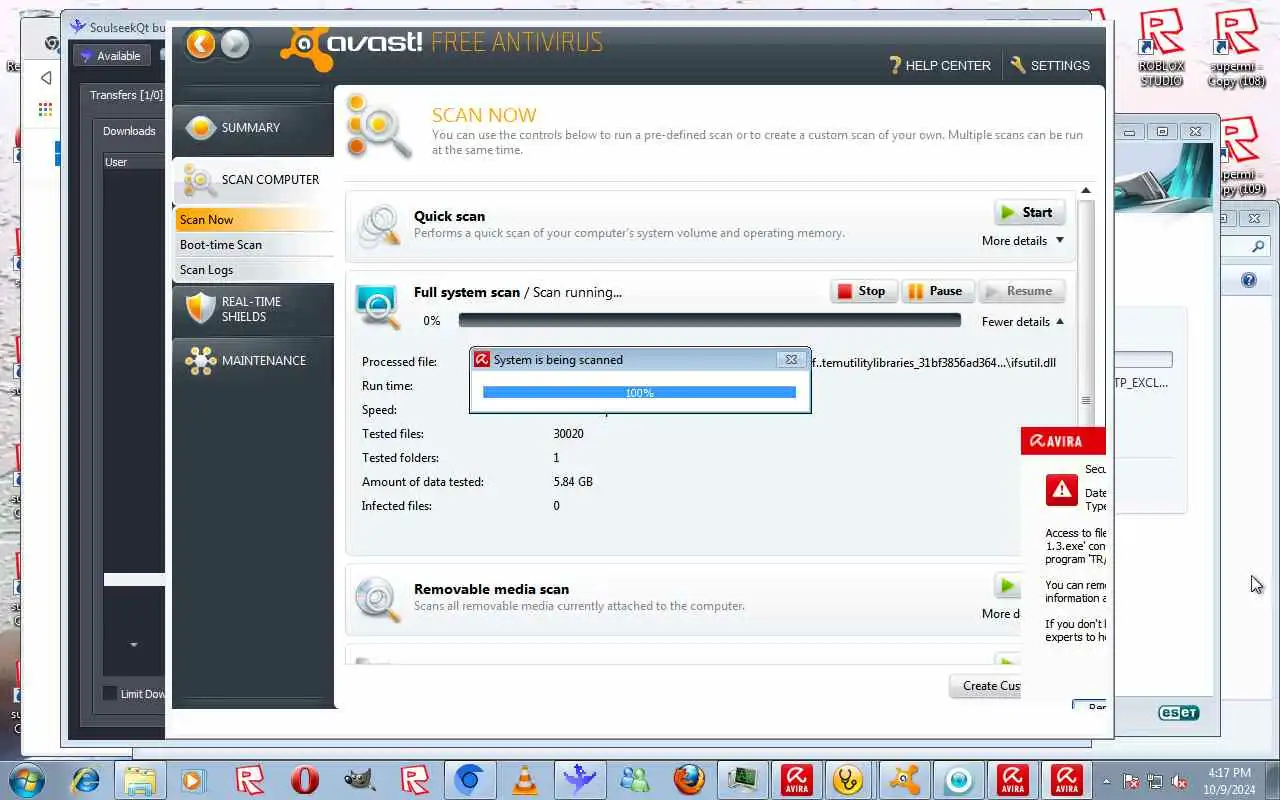Click the small down arrow in SoulseekQt panel
Screen dimensions: 1280x800
tap(134, 645)
